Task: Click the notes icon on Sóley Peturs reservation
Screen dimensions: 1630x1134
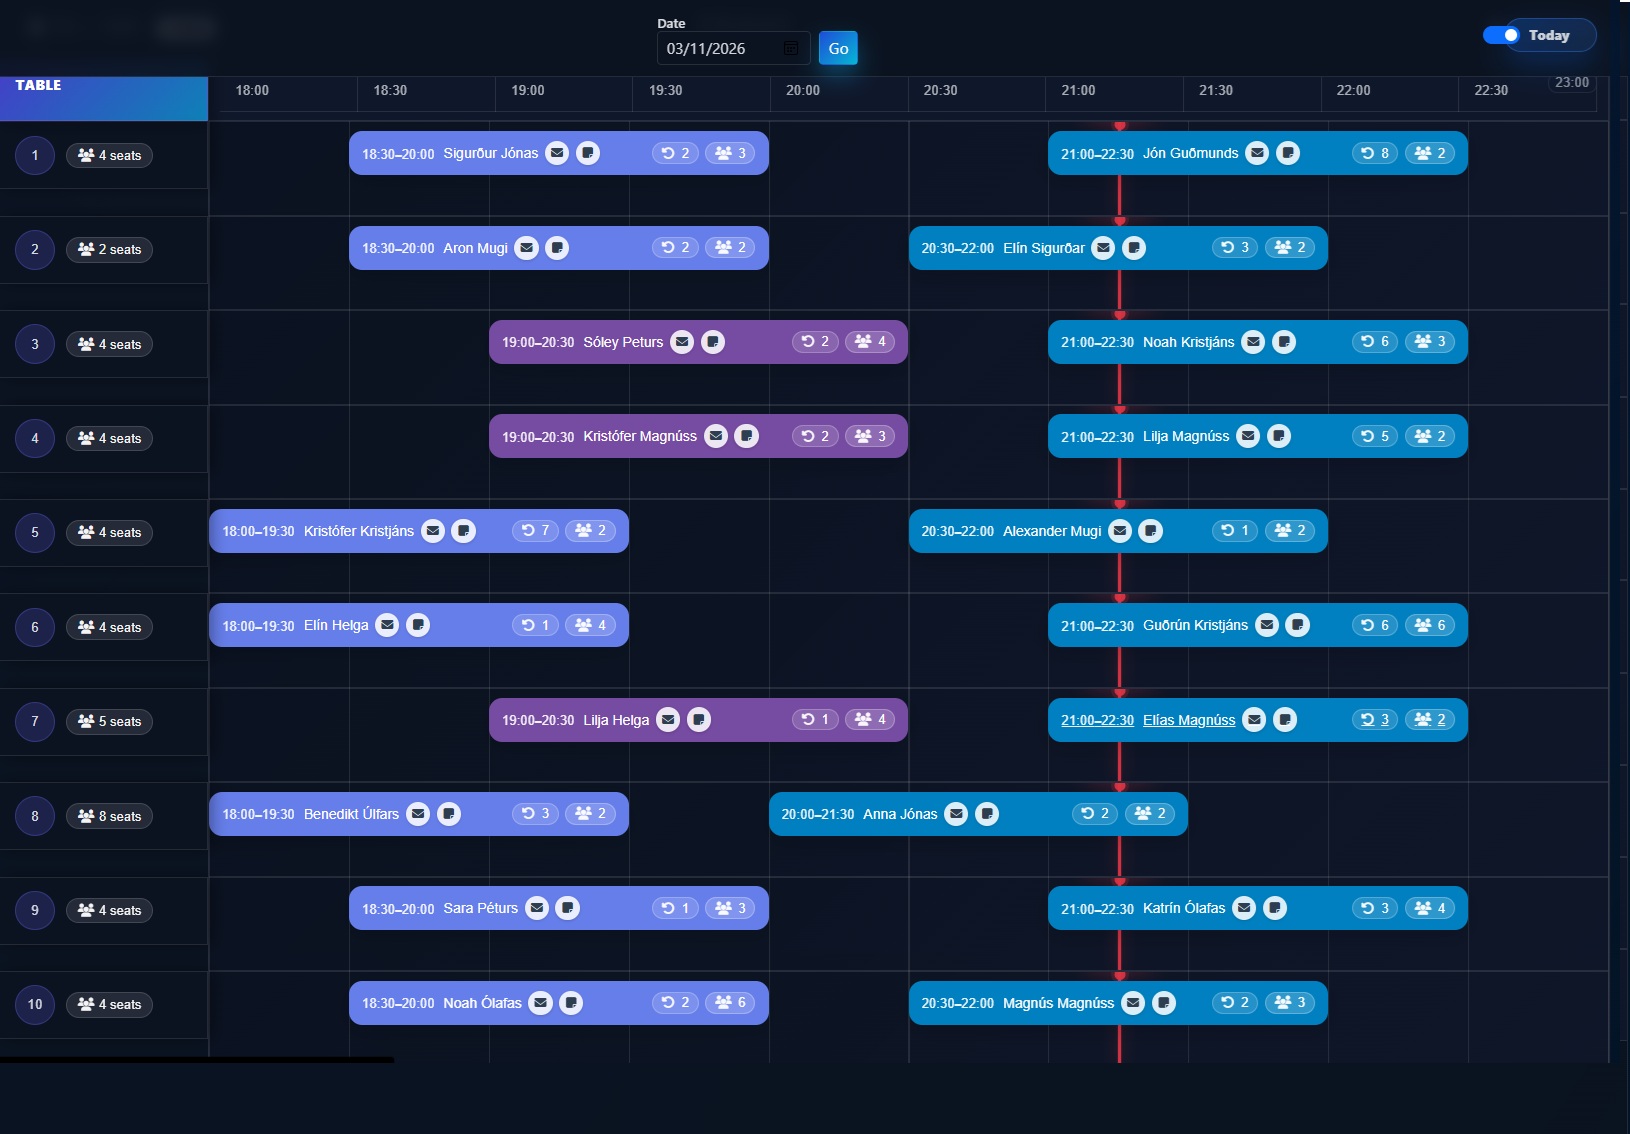Action: (x=713, y=341)
